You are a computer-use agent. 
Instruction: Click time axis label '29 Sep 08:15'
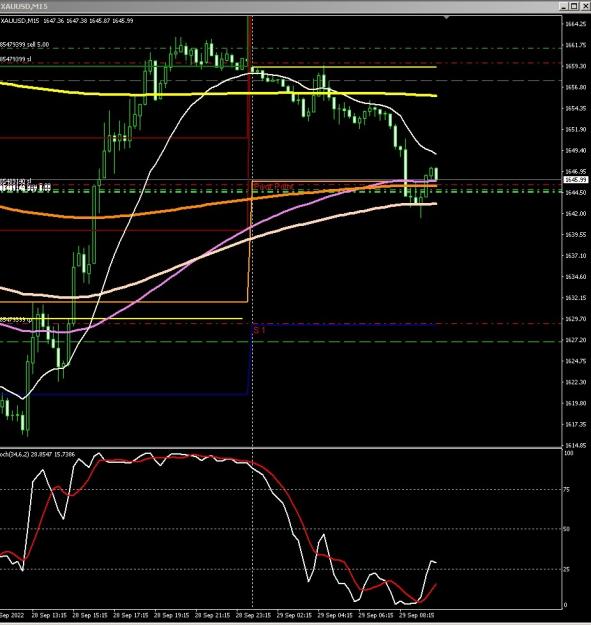(x=417, y=615)
